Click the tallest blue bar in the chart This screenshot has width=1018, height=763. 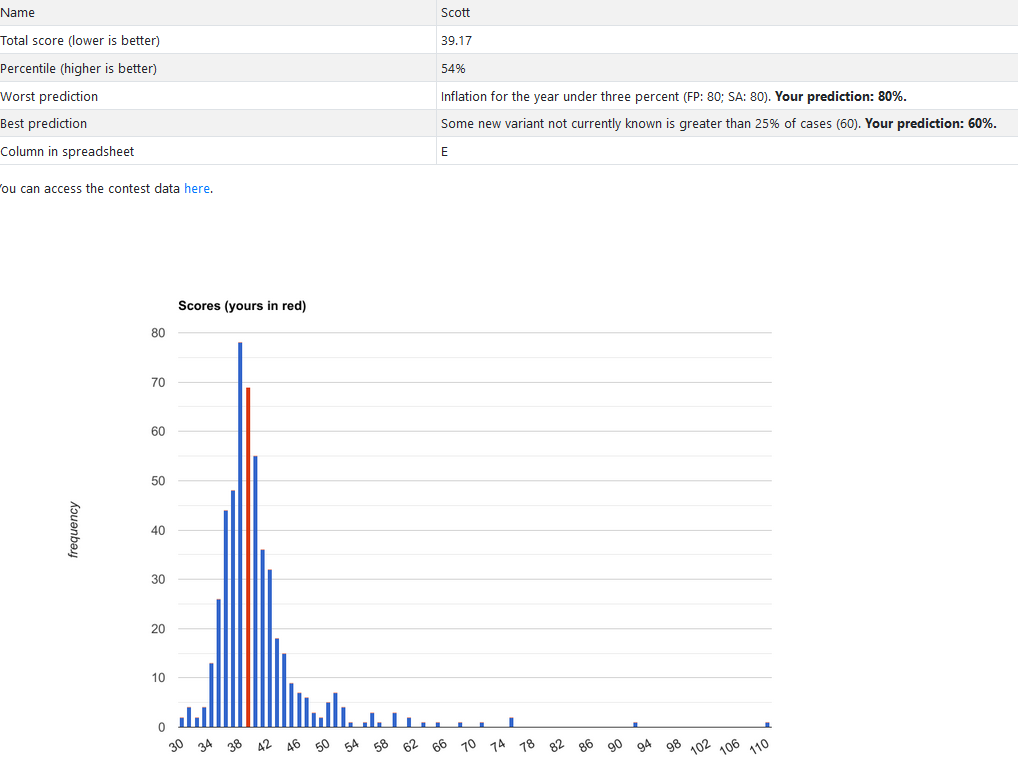pos(240,534)
